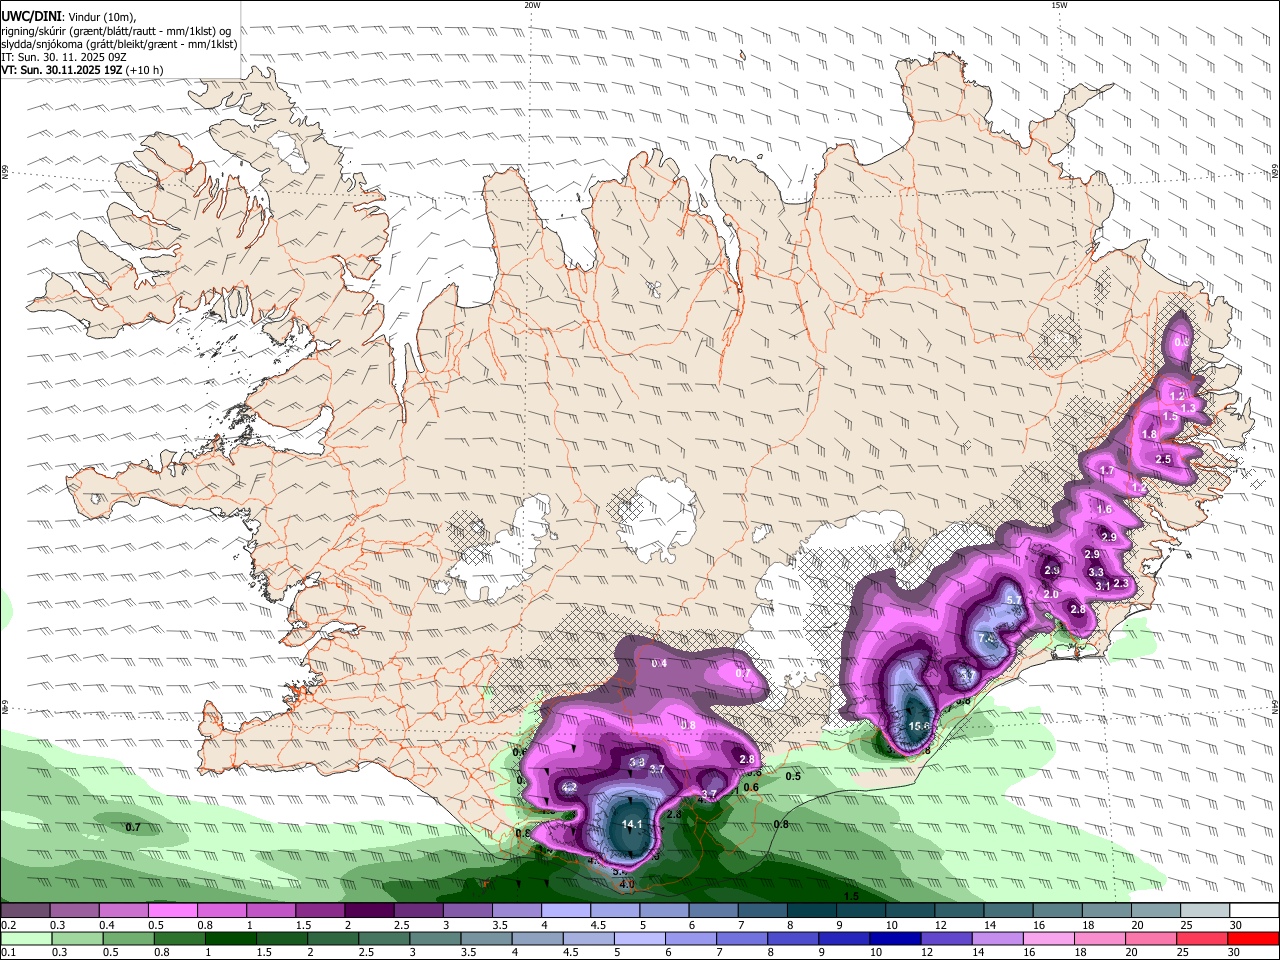Viewport: 1280px width, 960px height.
Task: Click the UWC/DINI title in the header box
Action: click(31, 16)
